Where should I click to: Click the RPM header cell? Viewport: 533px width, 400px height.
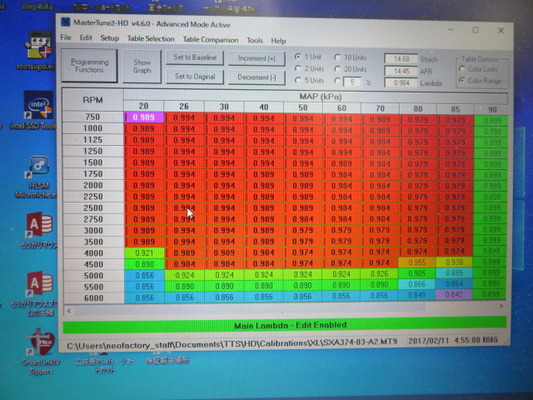tap(93, 100)
